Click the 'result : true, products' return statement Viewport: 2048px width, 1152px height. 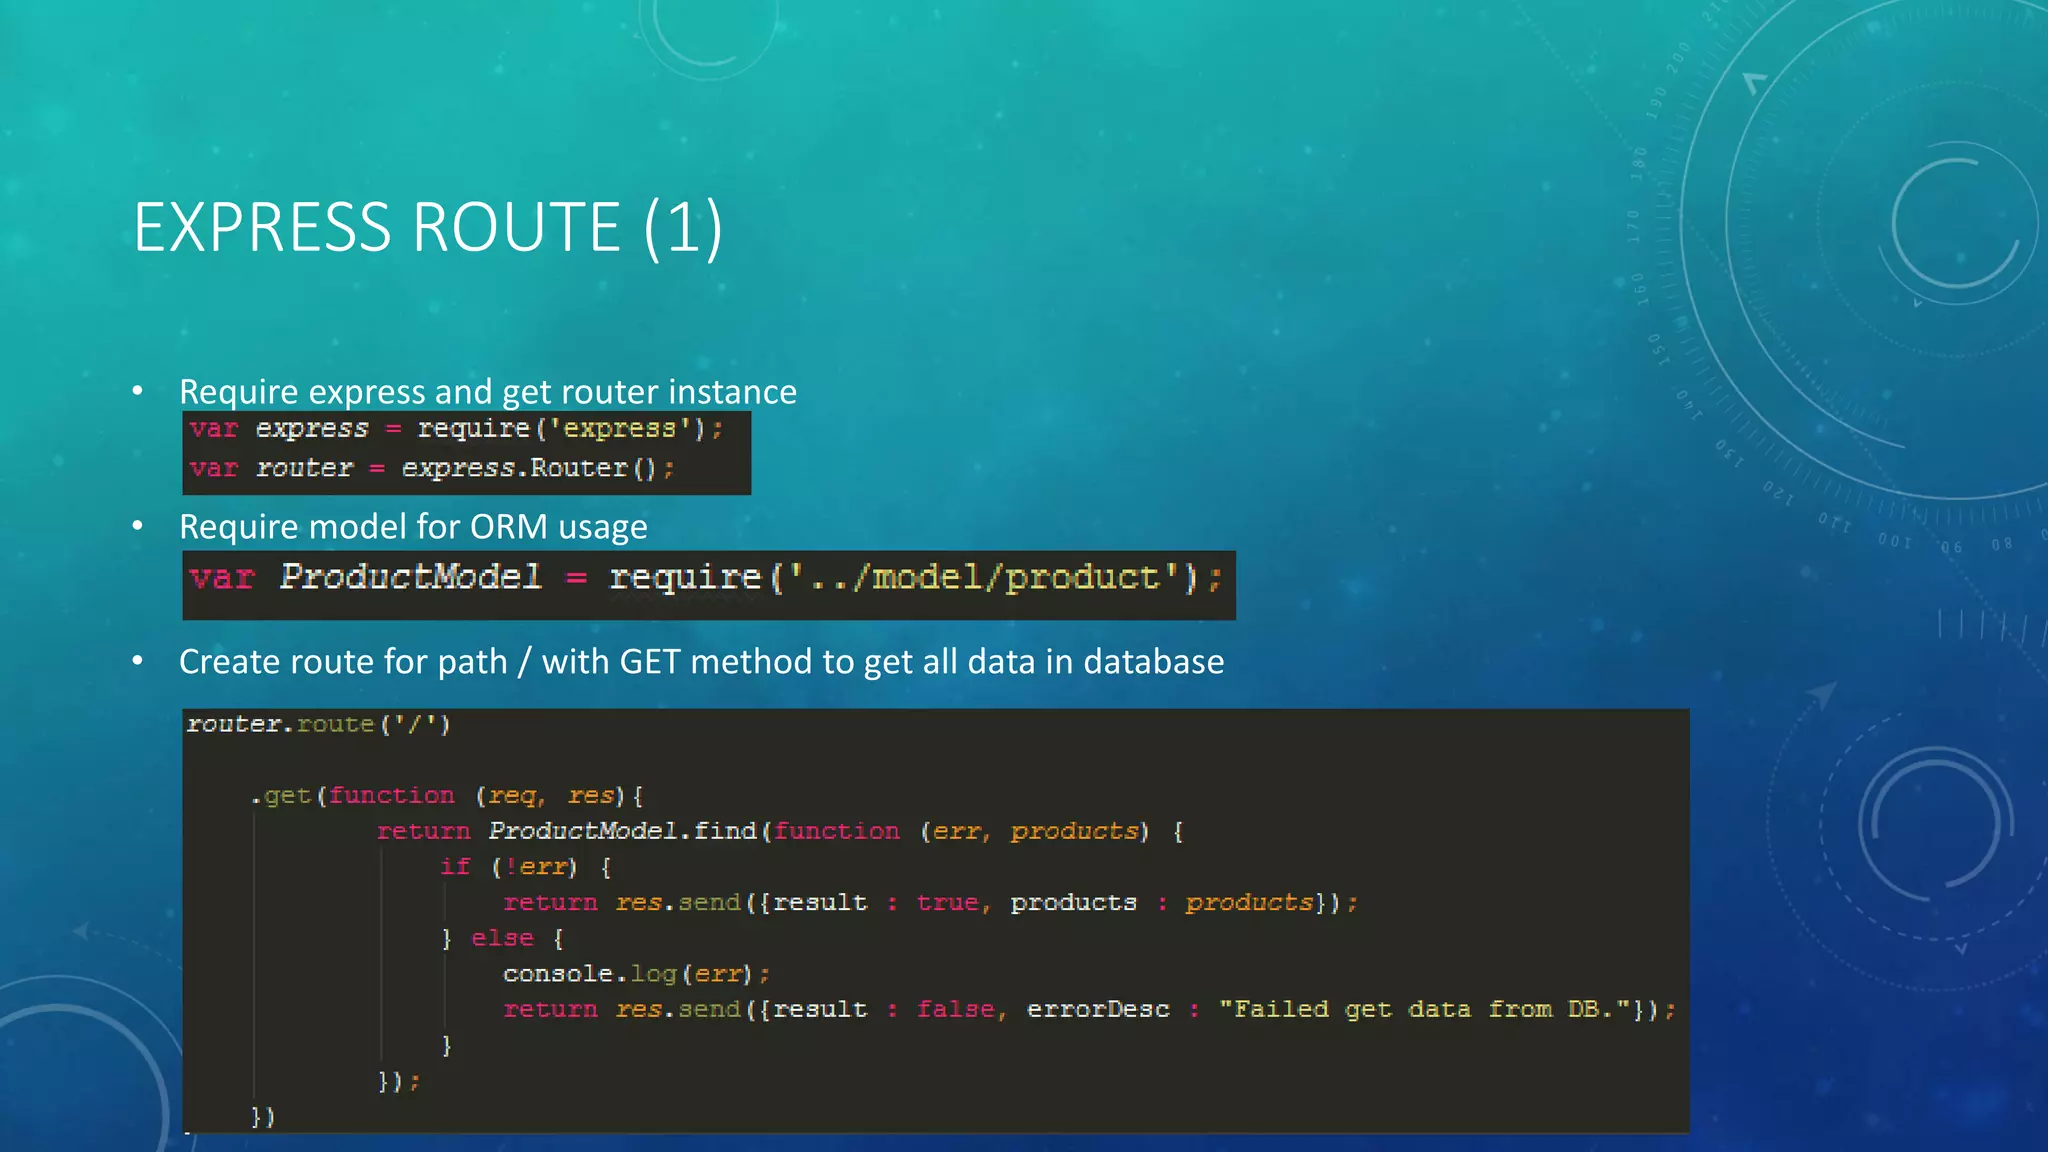(930, 903)
